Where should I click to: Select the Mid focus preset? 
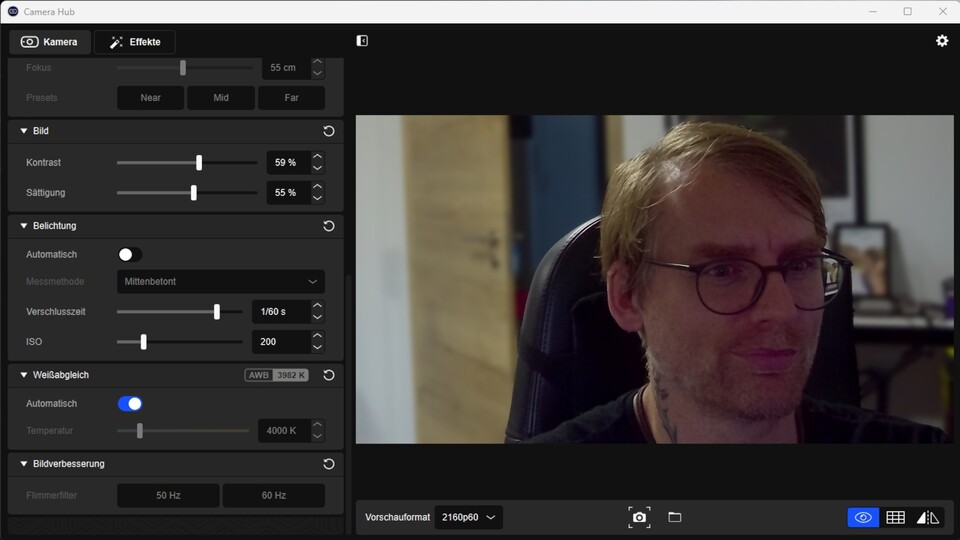(221, 98)
